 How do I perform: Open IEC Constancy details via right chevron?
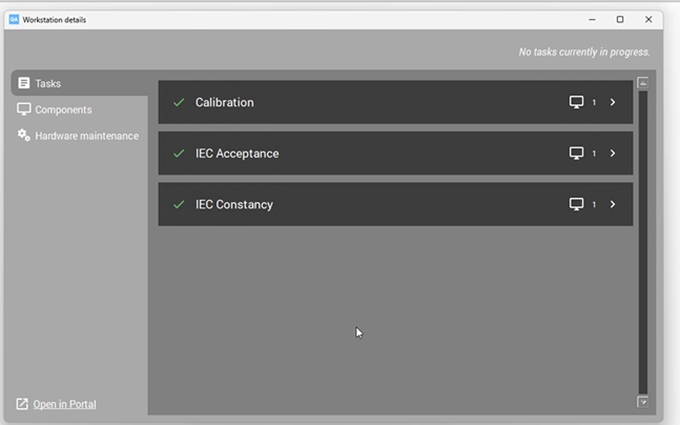pos(612,204)
